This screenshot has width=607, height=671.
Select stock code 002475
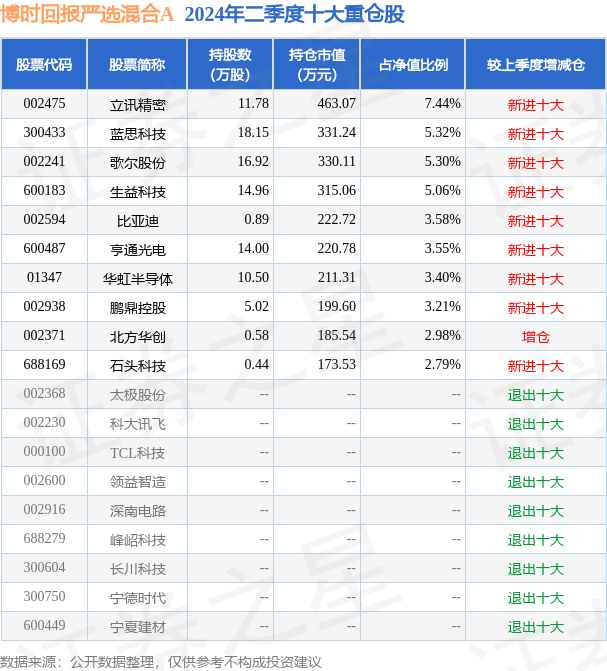pyautogui.click(x=45, y=104)
